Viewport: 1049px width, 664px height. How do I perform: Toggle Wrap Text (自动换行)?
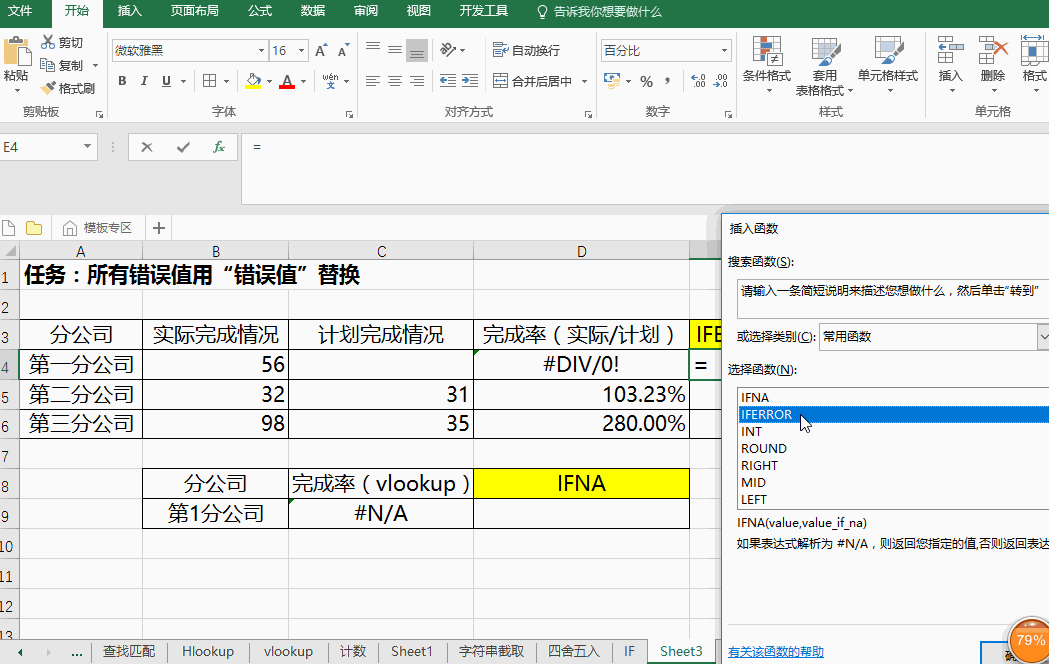coord(526,51)
